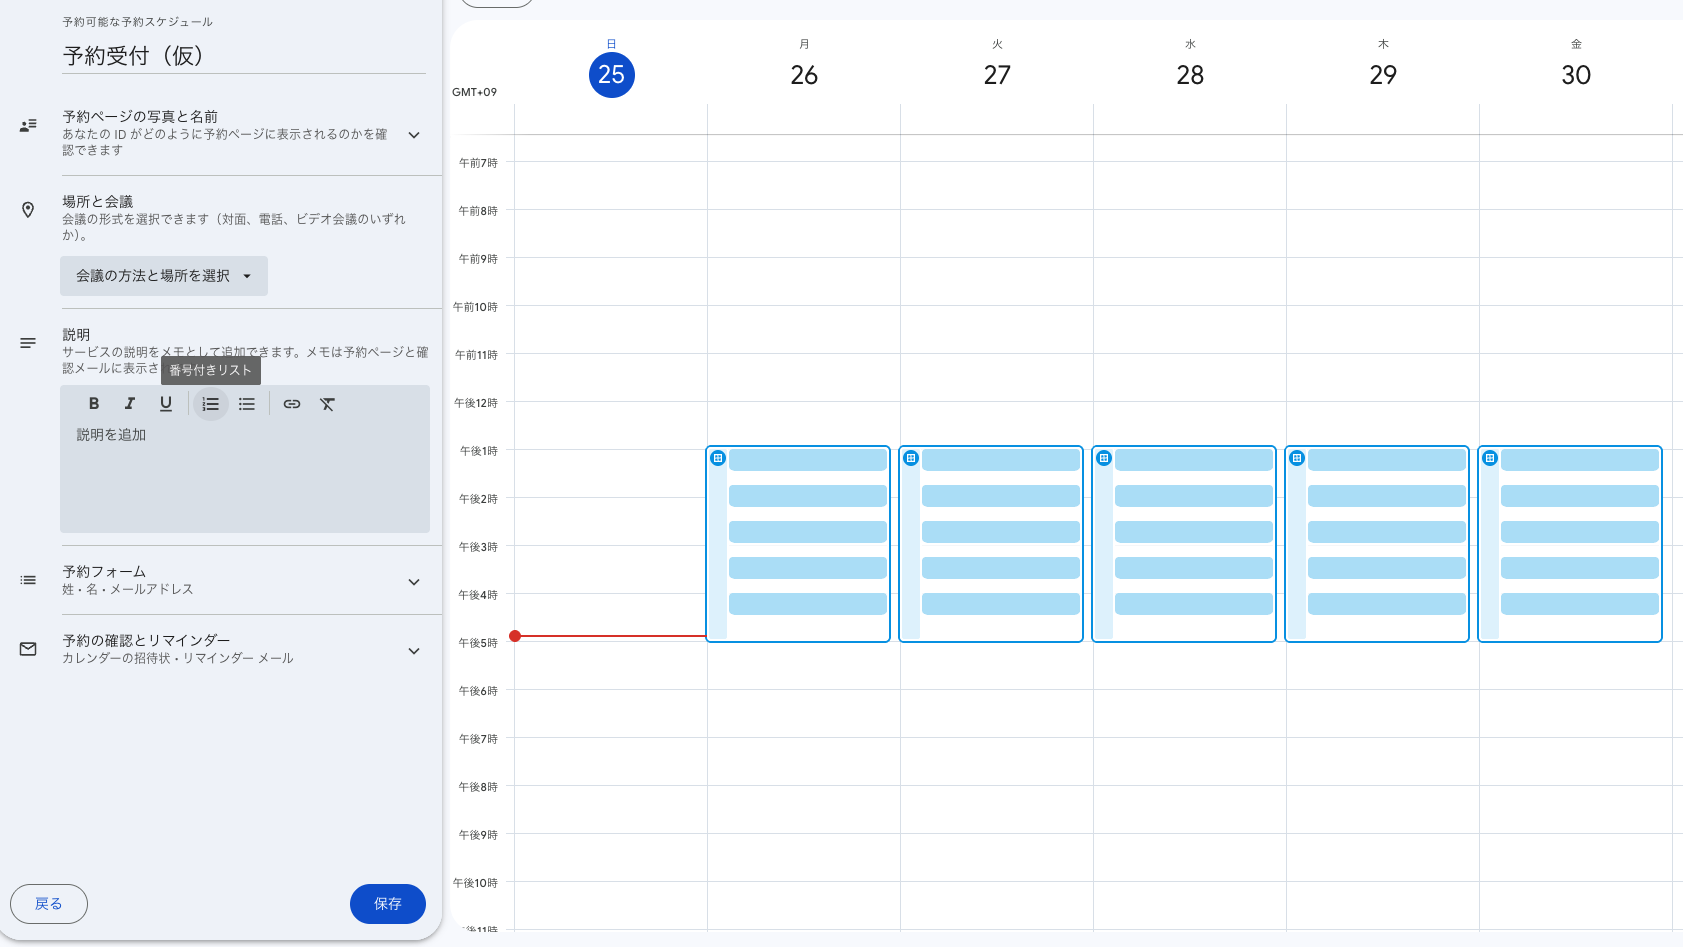Select Sunday 25 in the calendar header
Screen dimensions: 1683x947
tap(611, 75)
